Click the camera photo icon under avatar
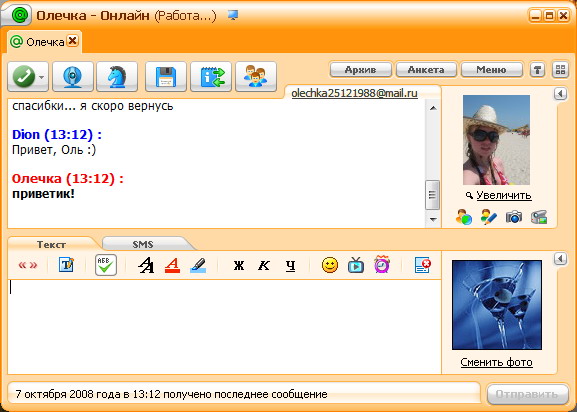The width and height of the screenshot is (577, 412). (x=514, y=217)
